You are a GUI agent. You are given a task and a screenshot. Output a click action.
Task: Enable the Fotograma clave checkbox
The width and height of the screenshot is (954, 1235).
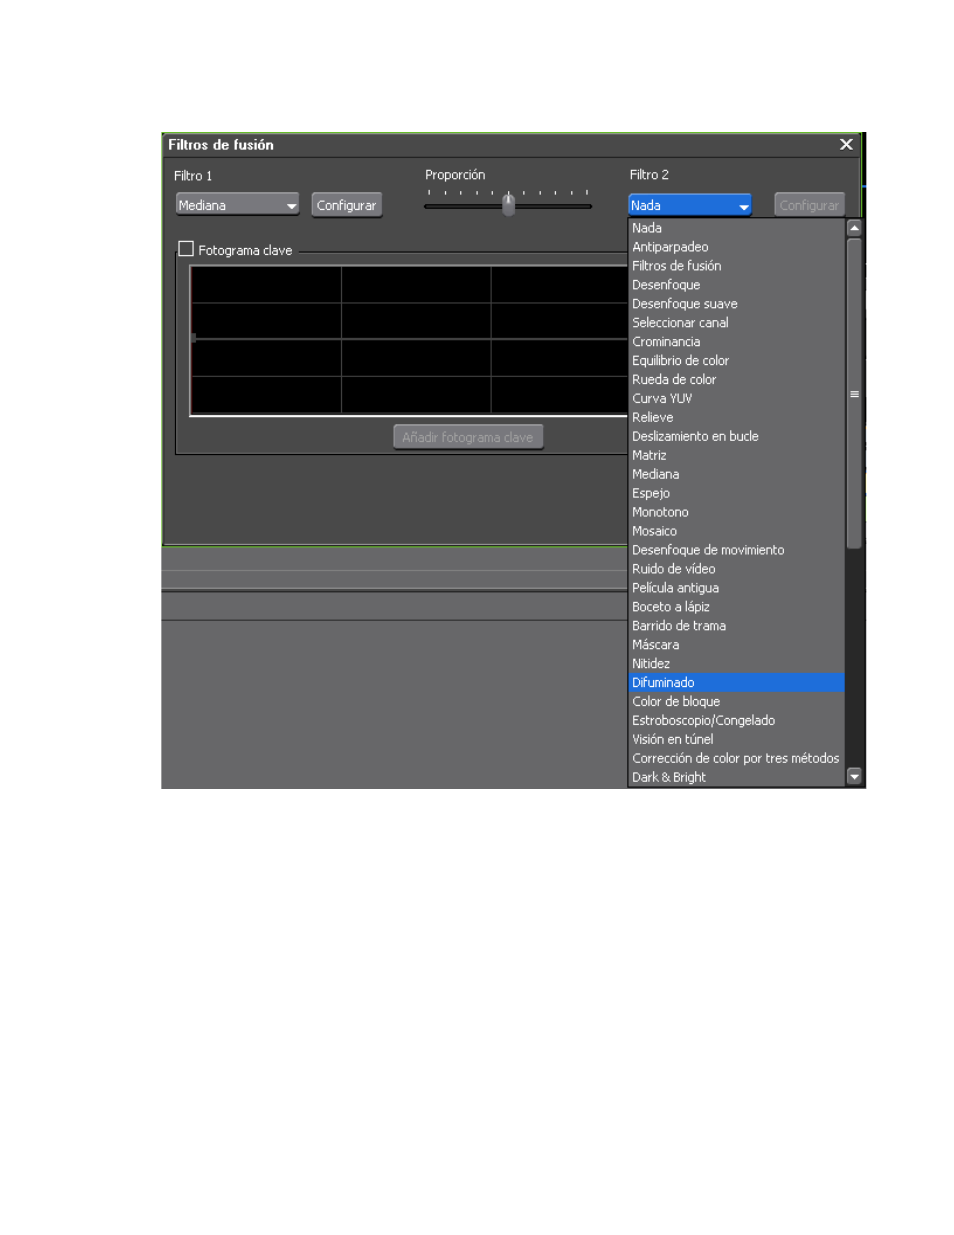coord(186,249)
